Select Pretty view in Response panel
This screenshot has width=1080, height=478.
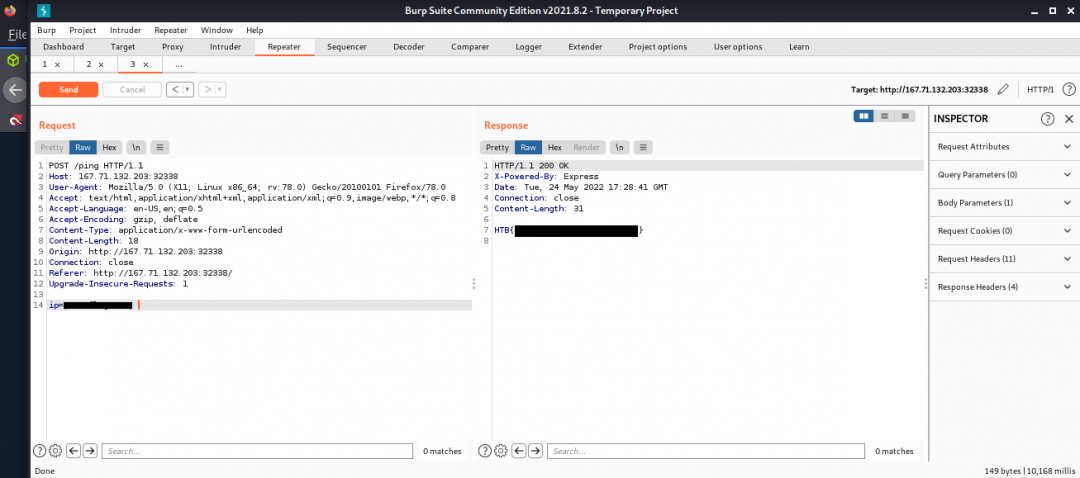click(x=497, y=147)
